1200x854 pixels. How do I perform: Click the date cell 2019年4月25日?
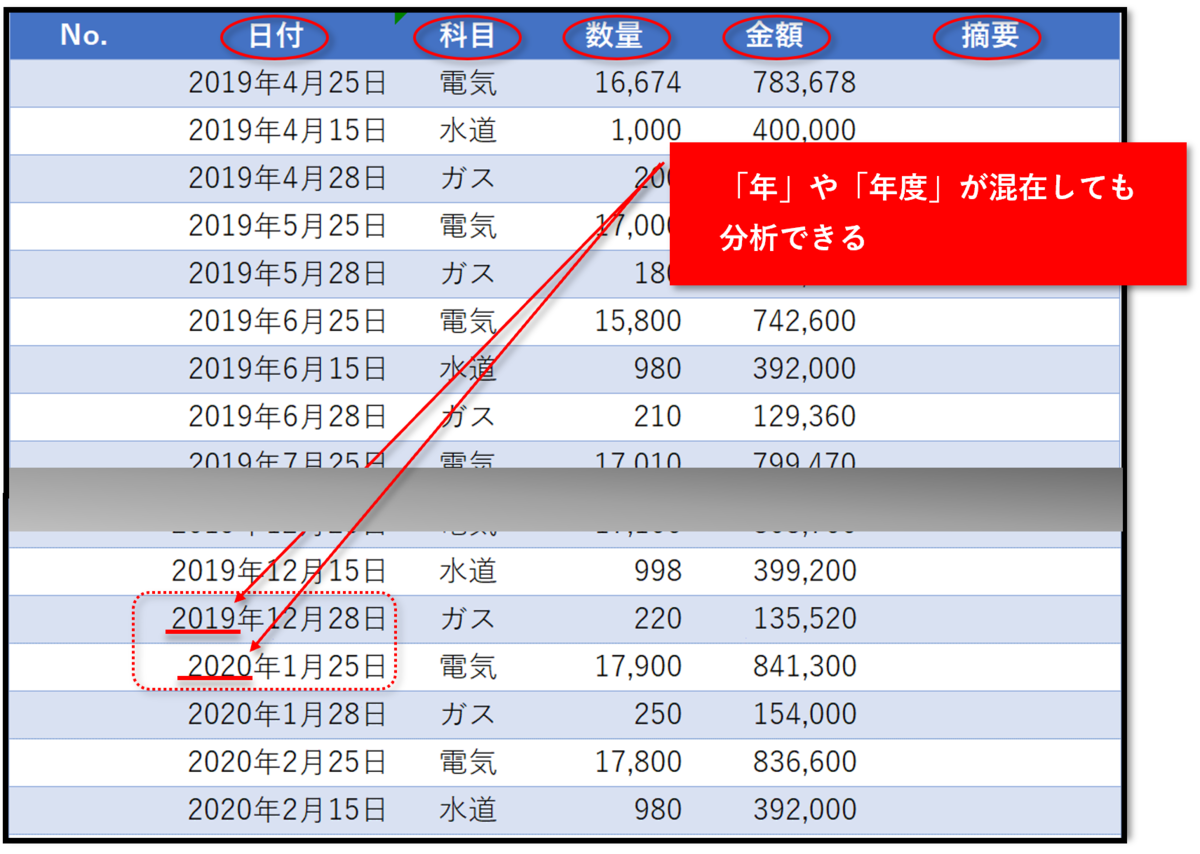click(287, 83)
